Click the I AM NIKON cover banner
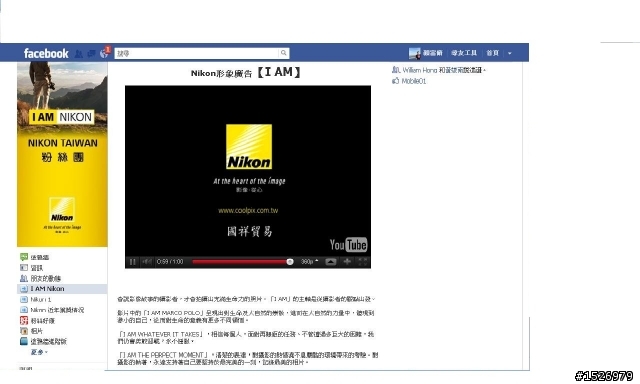The image size is (640, 384). [x=62, y=155]
